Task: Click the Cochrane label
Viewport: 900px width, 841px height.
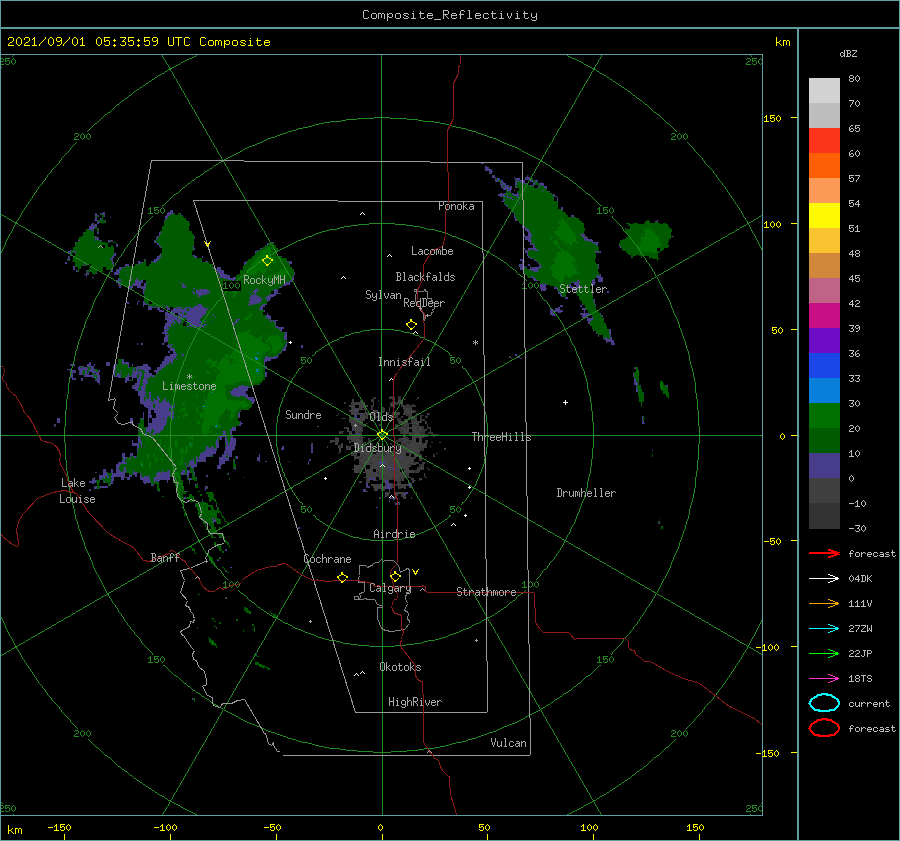Action: pyautogui.click(x=327, y=559)
